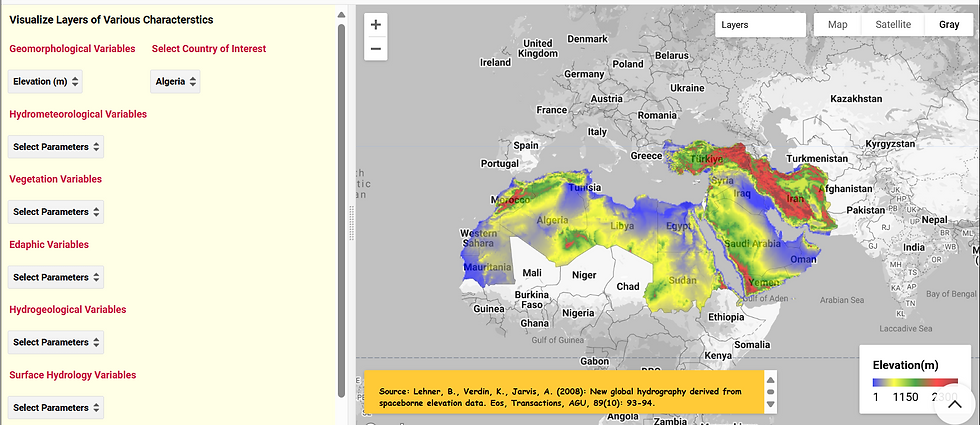Click the Select Country of Interest heading

[209, 49]
